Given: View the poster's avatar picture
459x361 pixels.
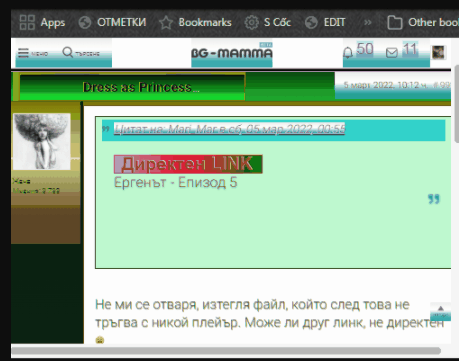Looking at the screenshot, I should click(x=42, y=141).
